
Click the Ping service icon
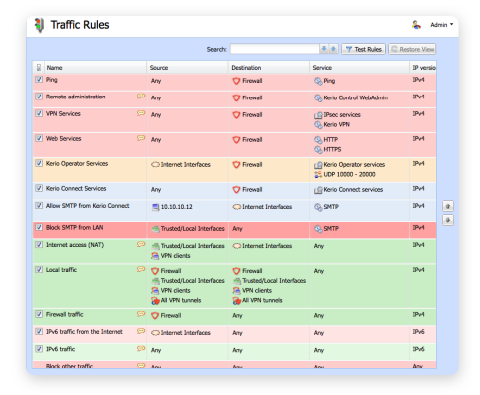coord(318,81)
